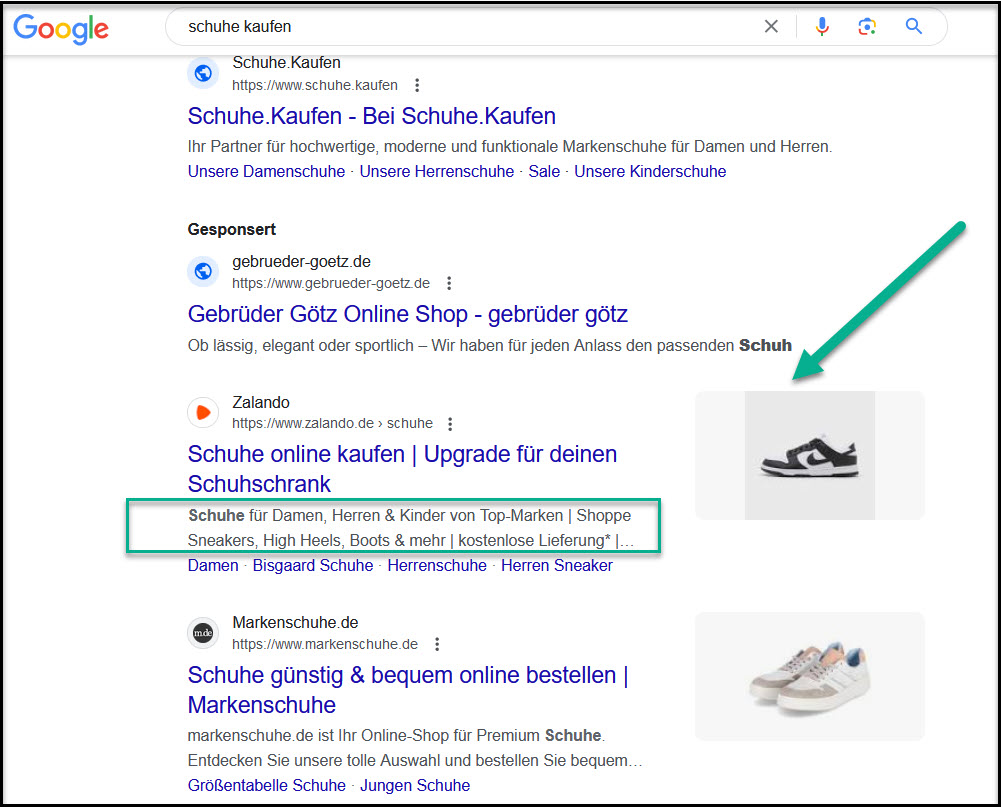1001x807 pixels.
Task: Click snippet 'Schuhe für Damen, Herren & Kinder'
Action: click(410, 527)
